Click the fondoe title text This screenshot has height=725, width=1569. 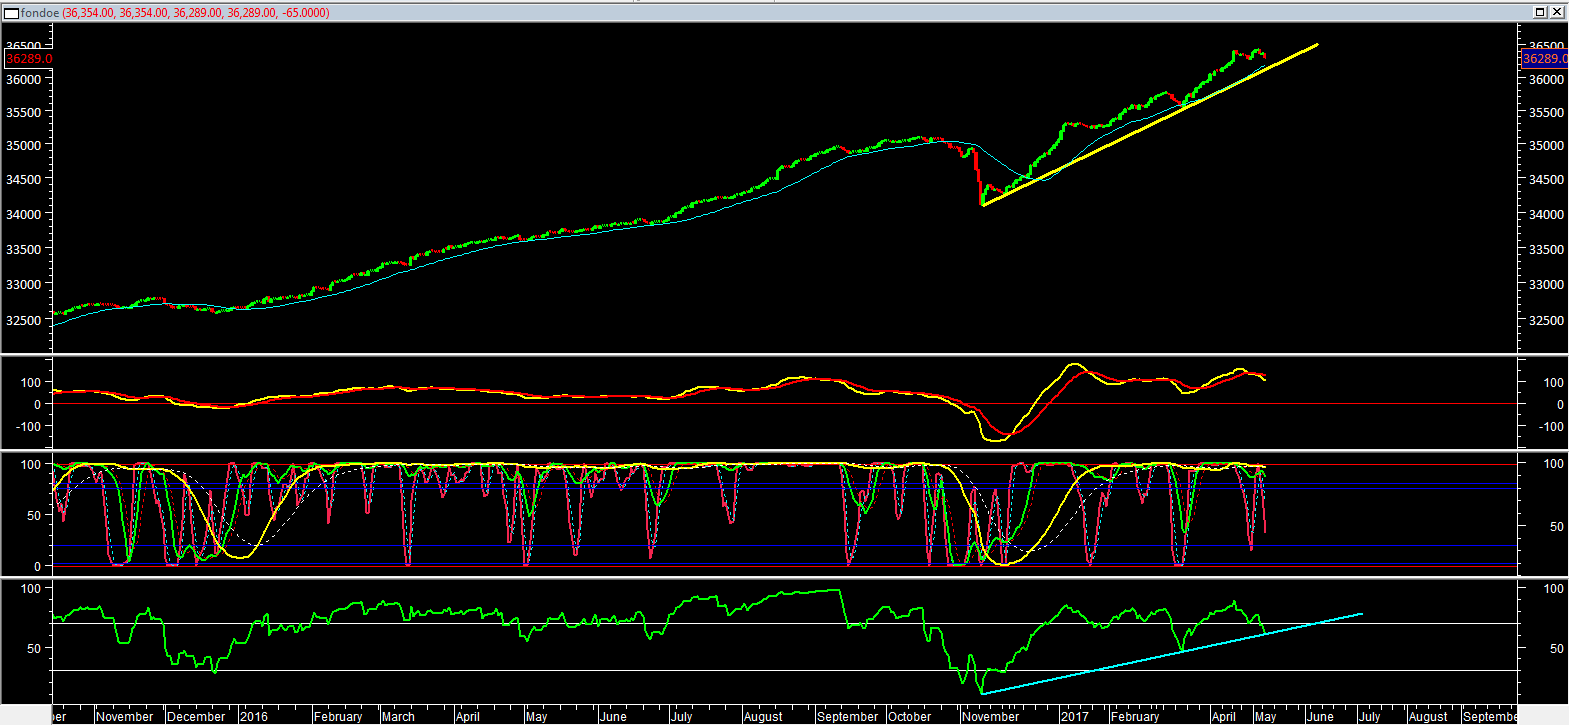(x=40, y=13)
